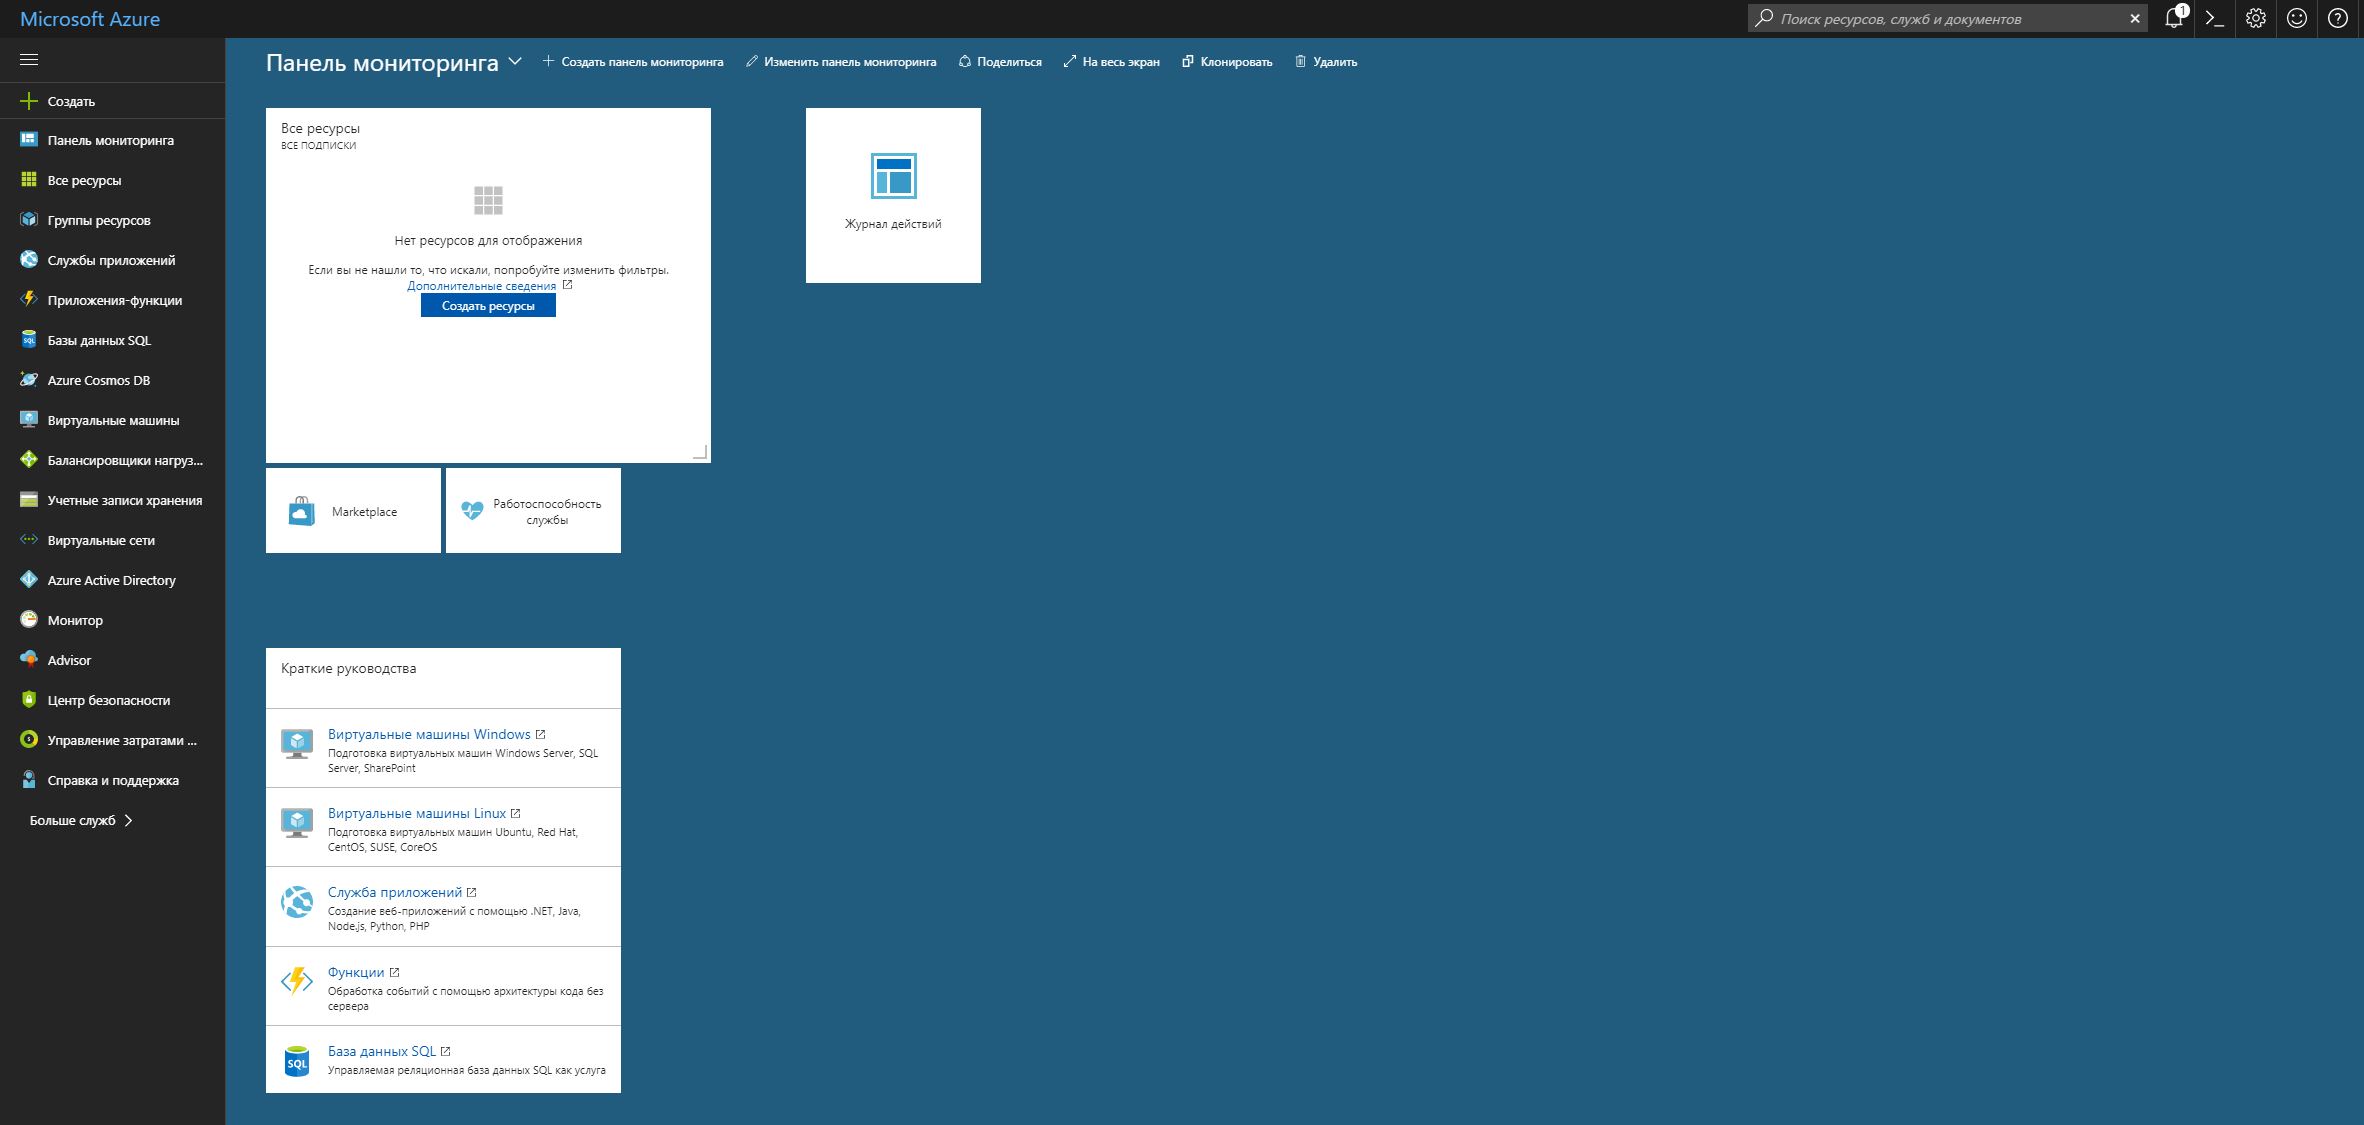Click Виртуальные машины Windows quickstart link

[427, 734]
